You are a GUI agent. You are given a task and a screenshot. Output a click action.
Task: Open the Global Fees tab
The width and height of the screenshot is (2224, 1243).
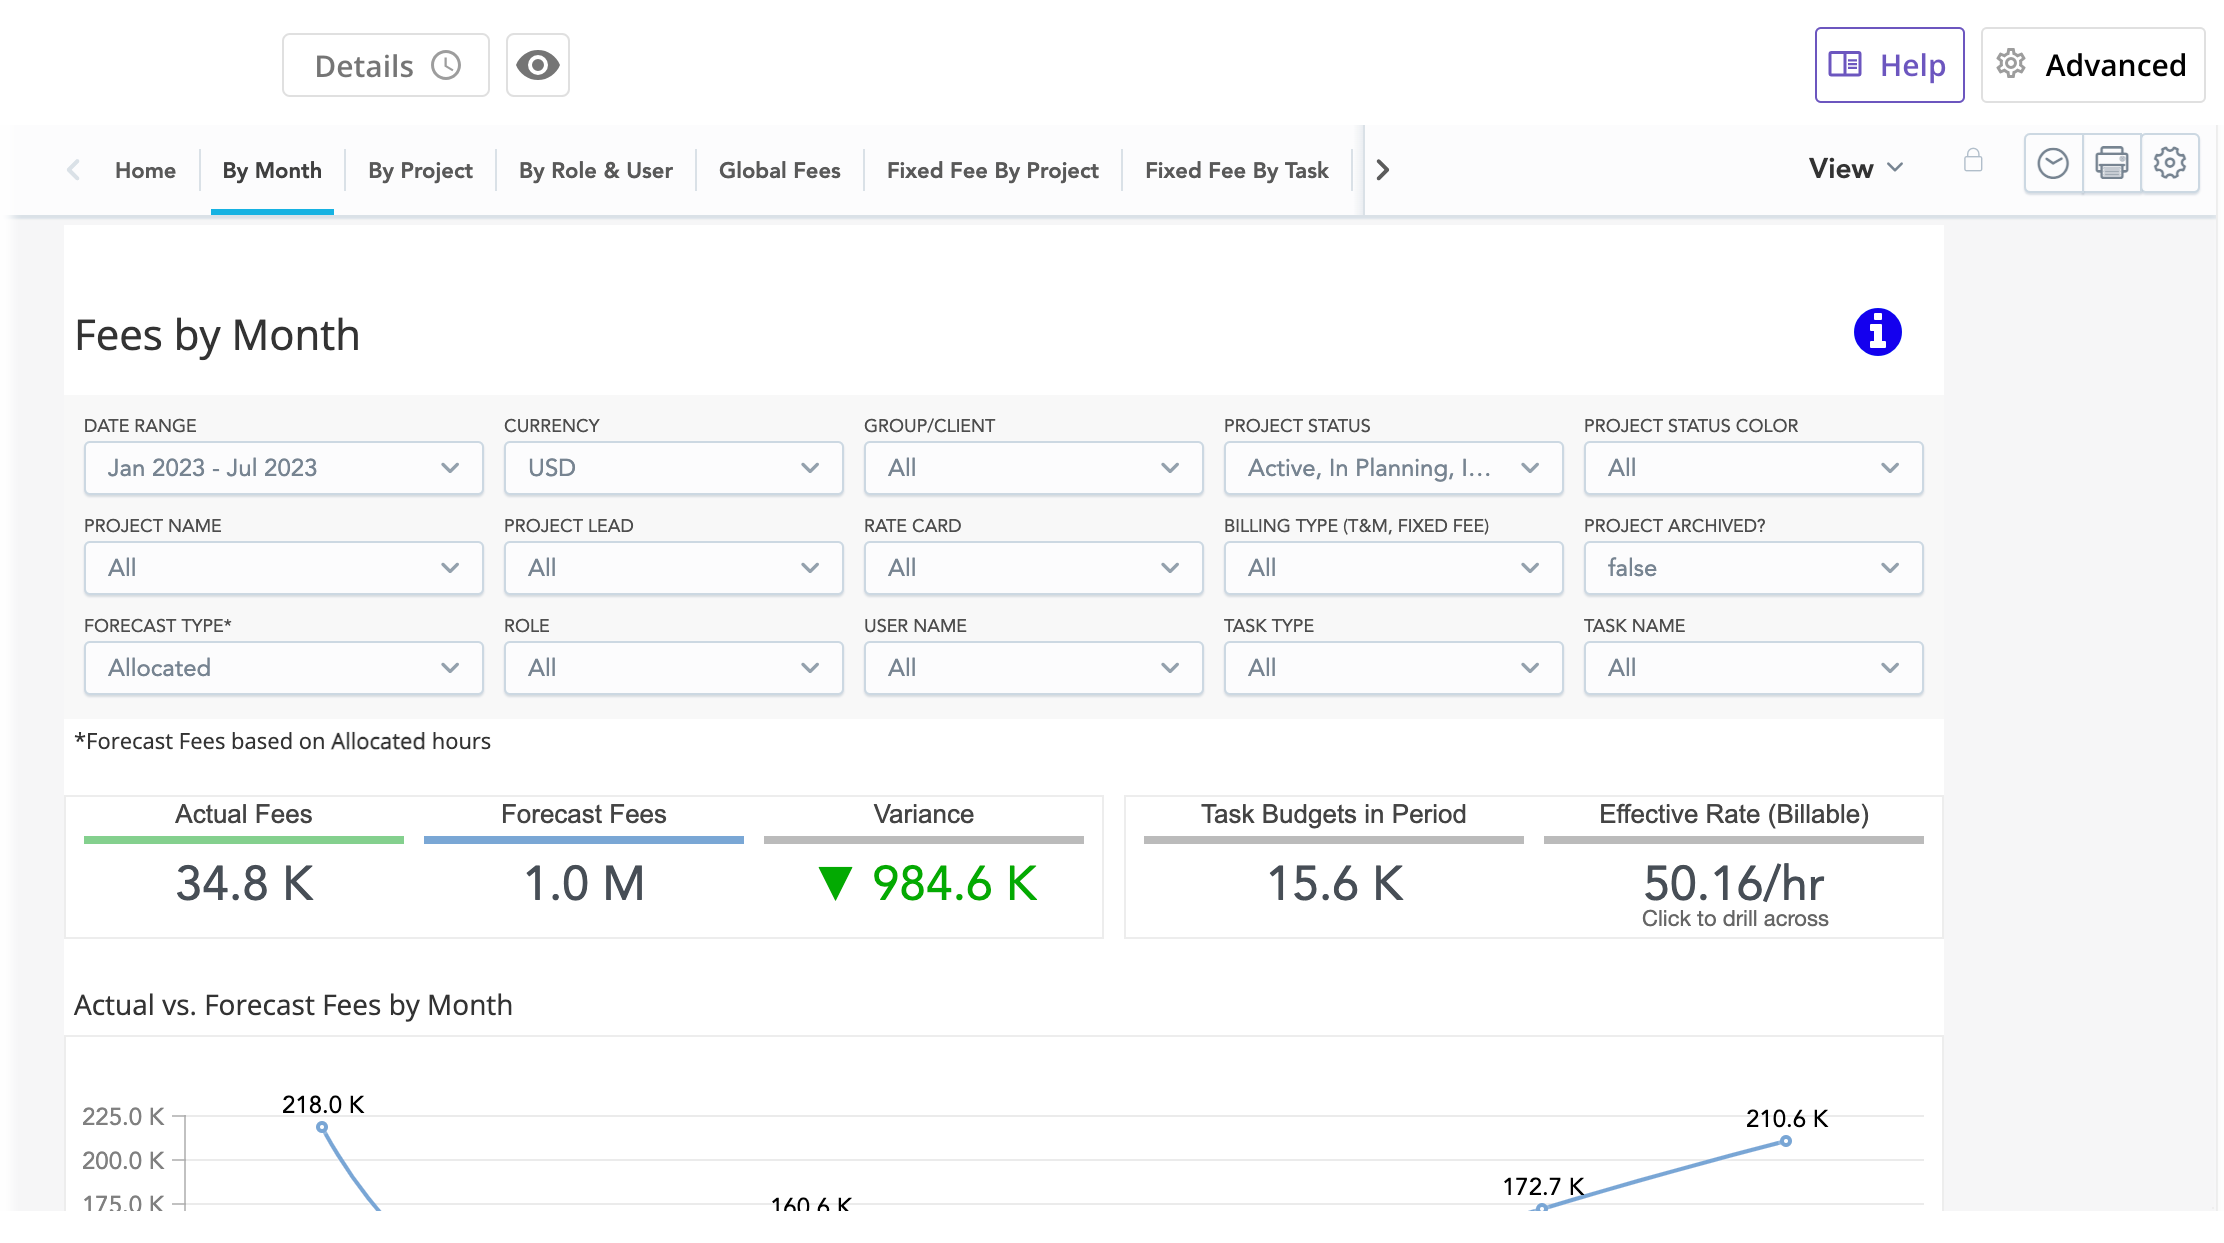point(779,171)
